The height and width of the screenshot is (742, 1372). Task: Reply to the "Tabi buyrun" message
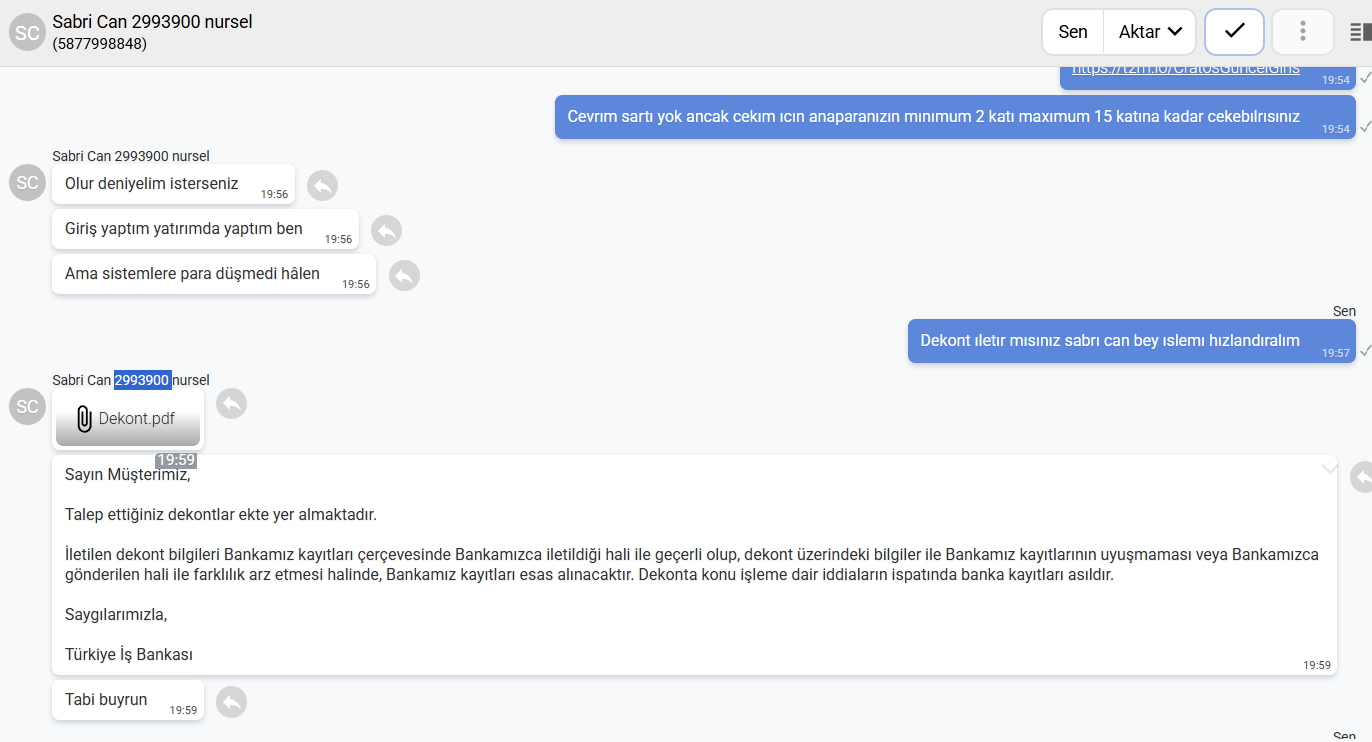tap(231, 702)
